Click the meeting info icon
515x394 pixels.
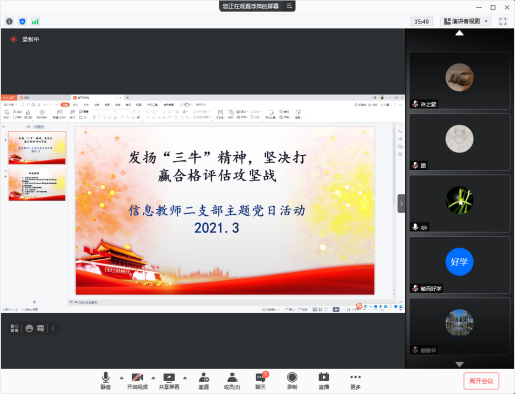[x=9, y=22]
